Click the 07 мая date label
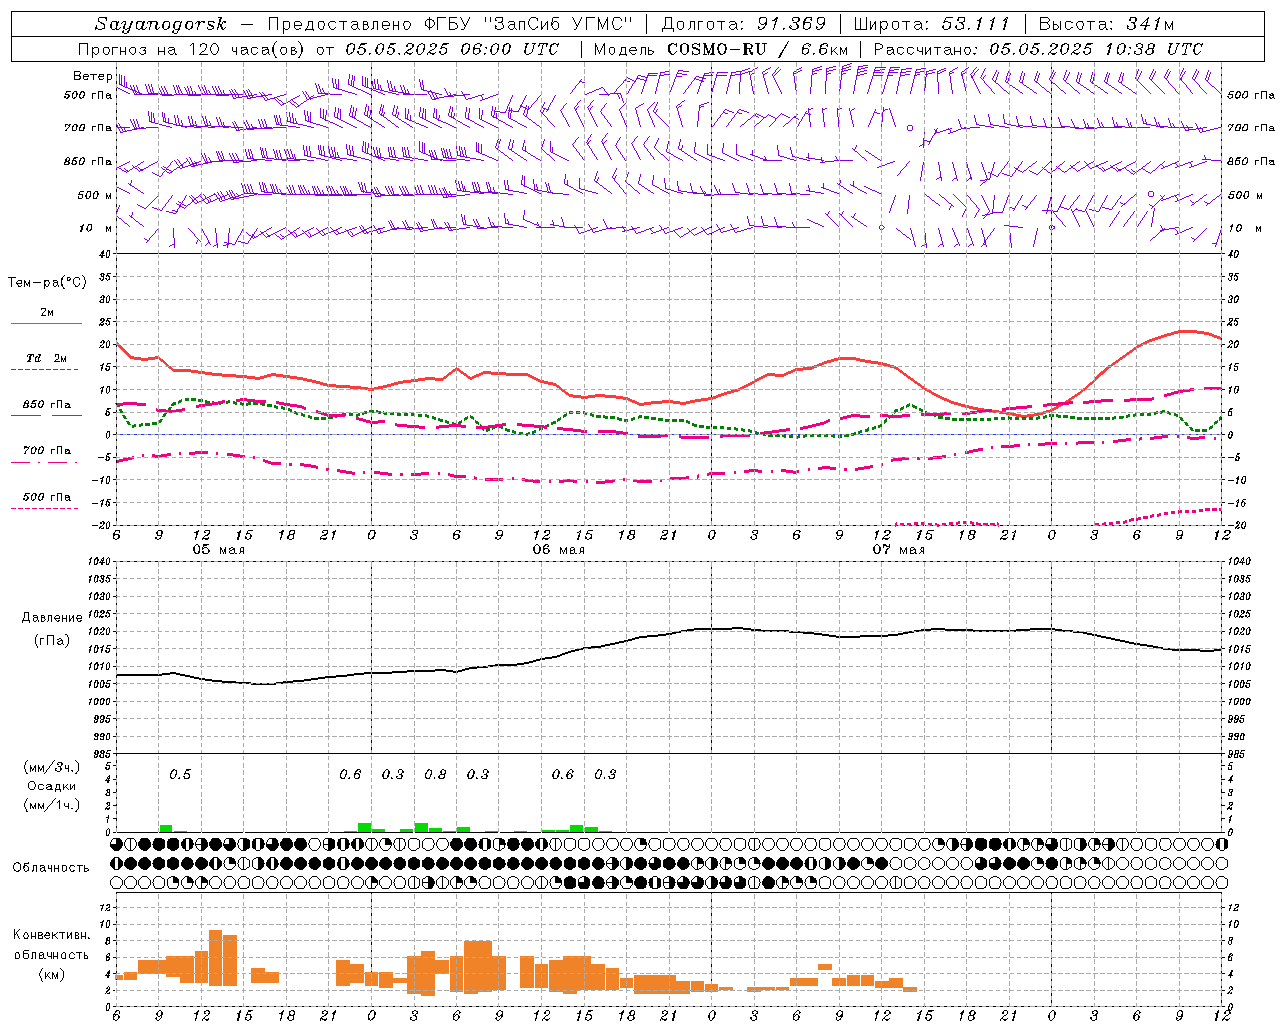 898,550
